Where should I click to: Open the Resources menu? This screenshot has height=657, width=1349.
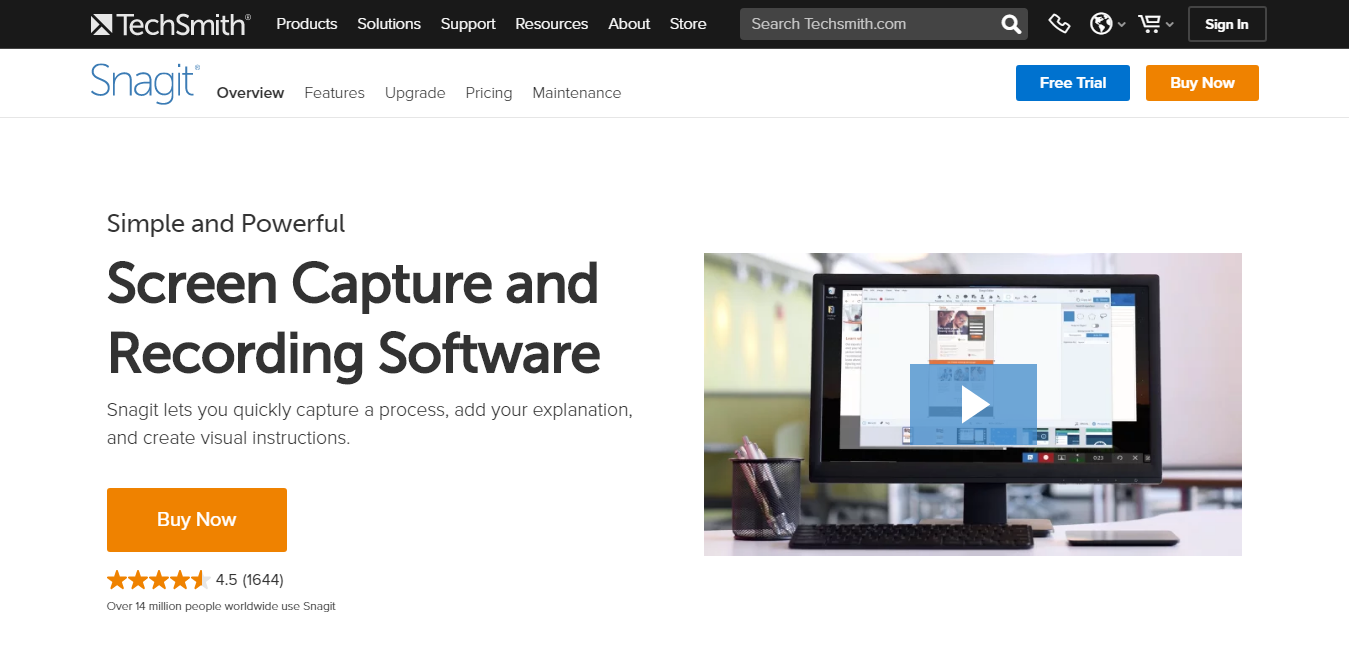[x=552, y=24]
